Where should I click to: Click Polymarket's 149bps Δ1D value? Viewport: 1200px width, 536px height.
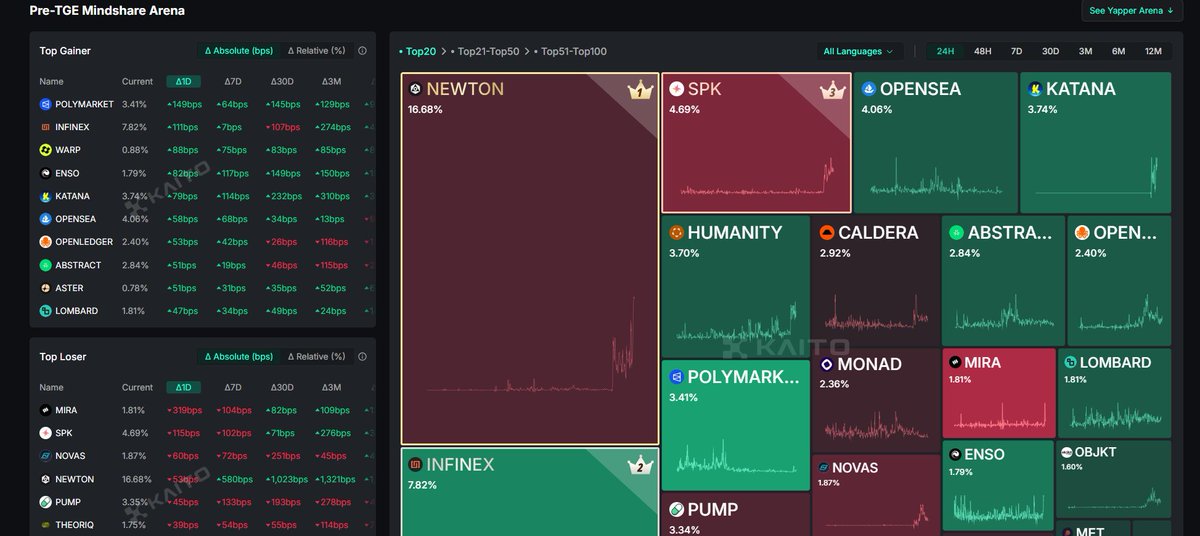tap(186, 104)
